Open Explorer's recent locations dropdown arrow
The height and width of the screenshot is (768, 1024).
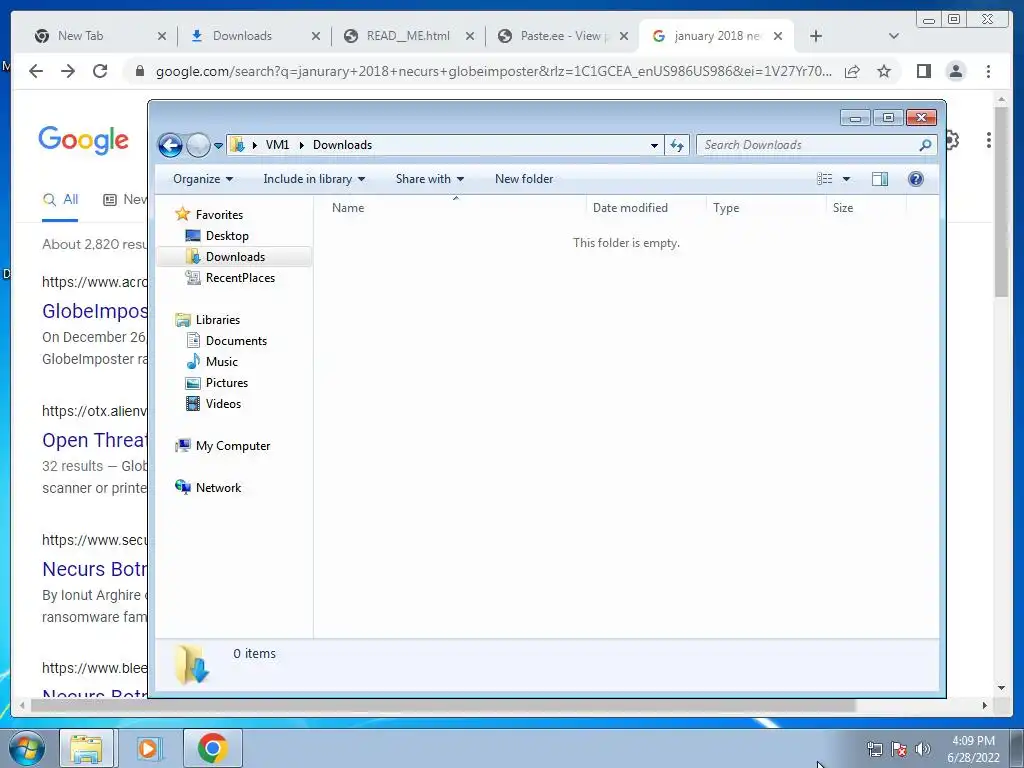click(218, 146)
